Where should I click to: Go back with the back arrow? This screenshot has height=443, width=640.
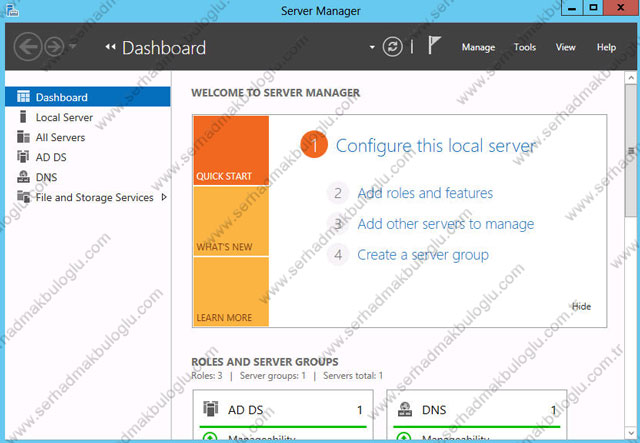pyautogui.click(x=28, y=47)
